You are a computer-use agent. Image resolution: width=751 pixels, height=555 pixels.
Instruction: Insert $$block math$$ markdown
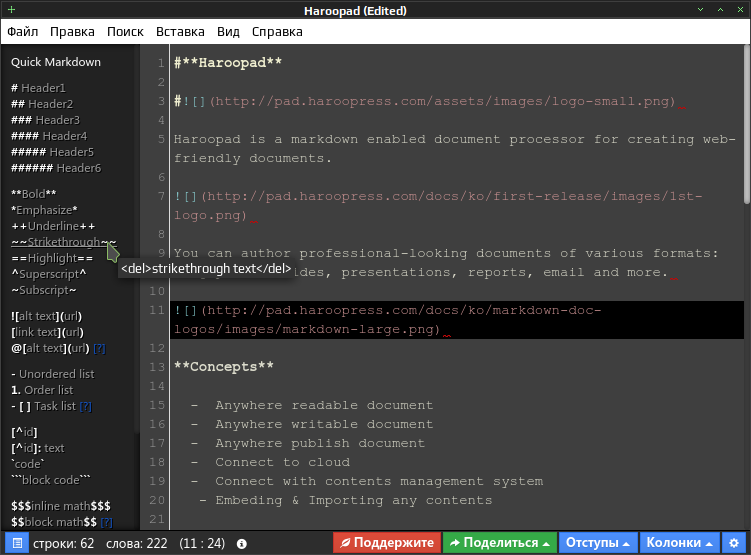pos(54,522)
